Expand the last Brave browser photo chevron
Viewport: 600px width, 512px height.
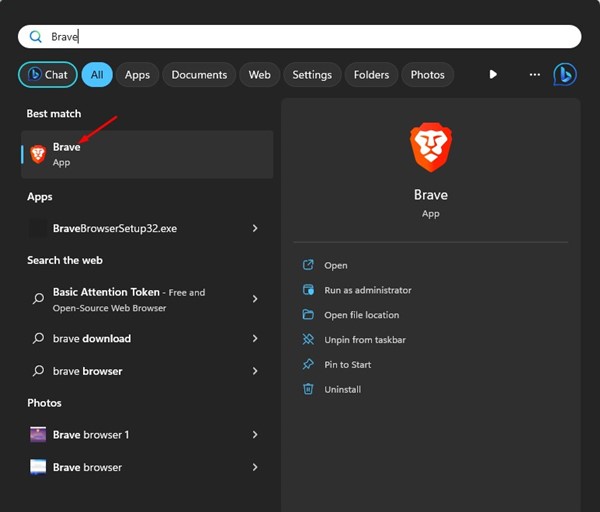tap(255, 467)
